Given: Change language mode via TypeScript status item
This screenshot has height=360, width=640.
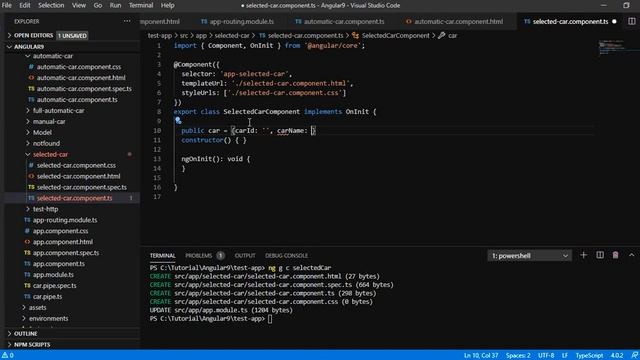Looking at the screenshot, I should click(x=589, y=355).
